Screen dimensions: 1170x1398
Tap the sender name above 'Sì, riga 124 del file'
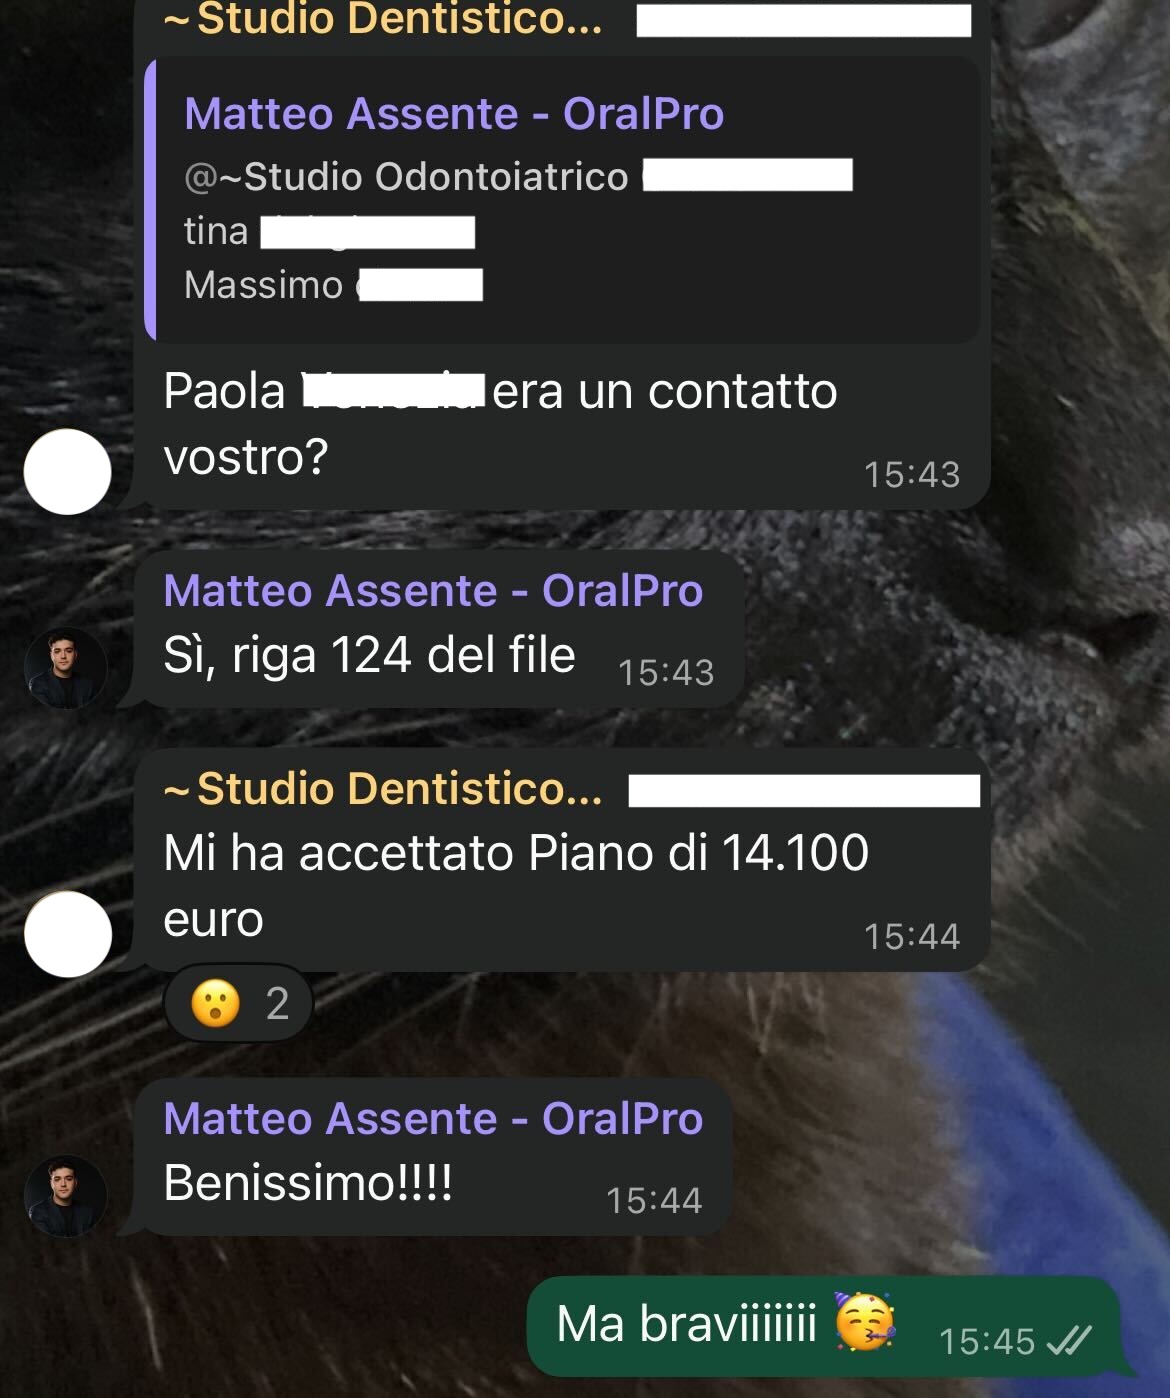tap(433, 590)
